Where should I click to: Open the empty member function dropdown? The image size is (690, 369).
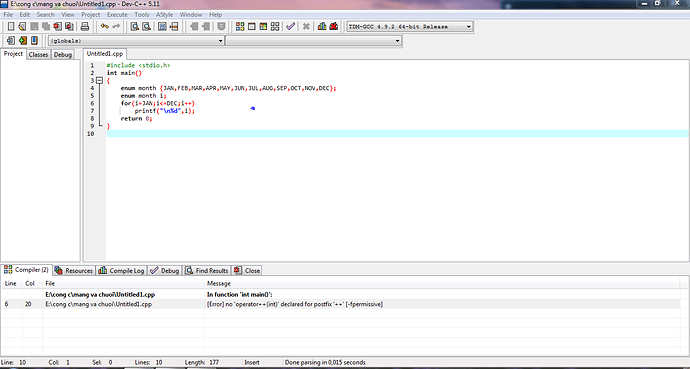pyautogui.click(x=313, y=40)
